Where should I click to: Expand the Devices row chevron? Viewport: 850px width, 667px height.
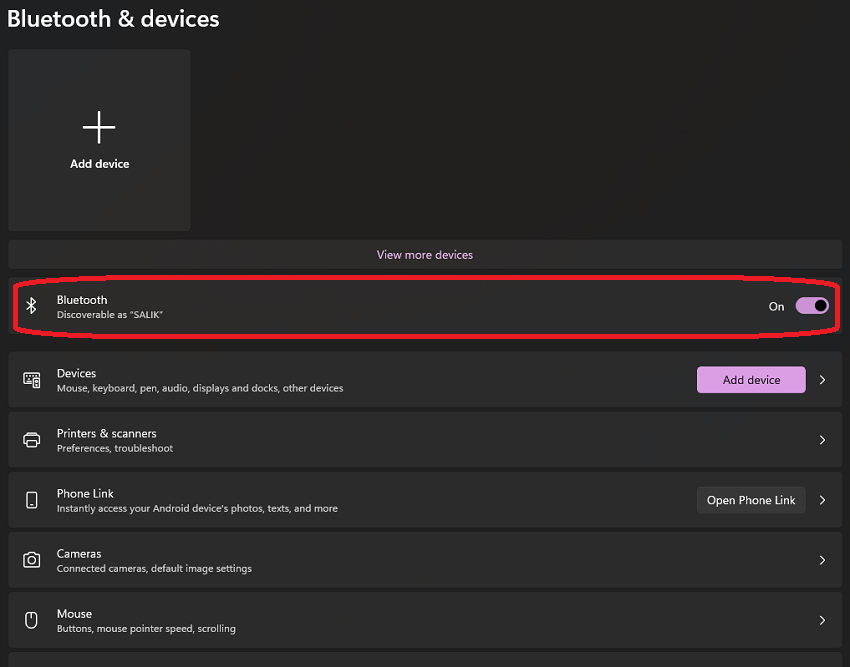point(822,380)
